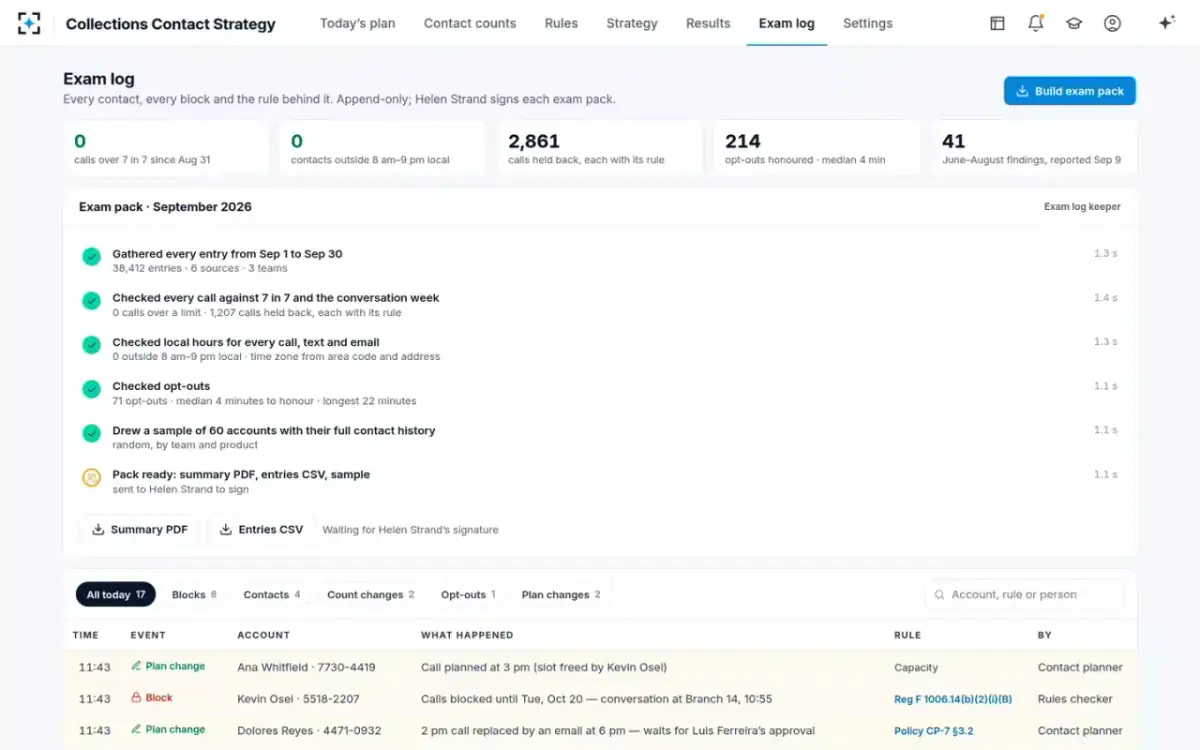Click the check icon beside Checked opt-outs
The height and width of the screenshot is (750, 1200).
91,389
